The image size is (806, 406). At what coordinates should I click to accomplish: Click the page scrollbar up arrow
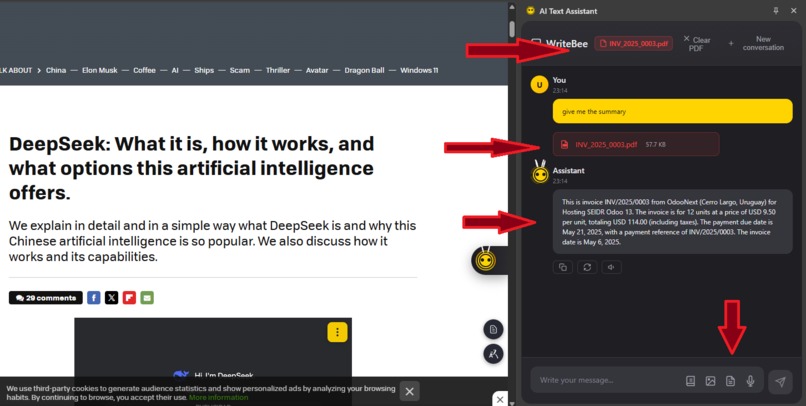[x=512, y=7]
